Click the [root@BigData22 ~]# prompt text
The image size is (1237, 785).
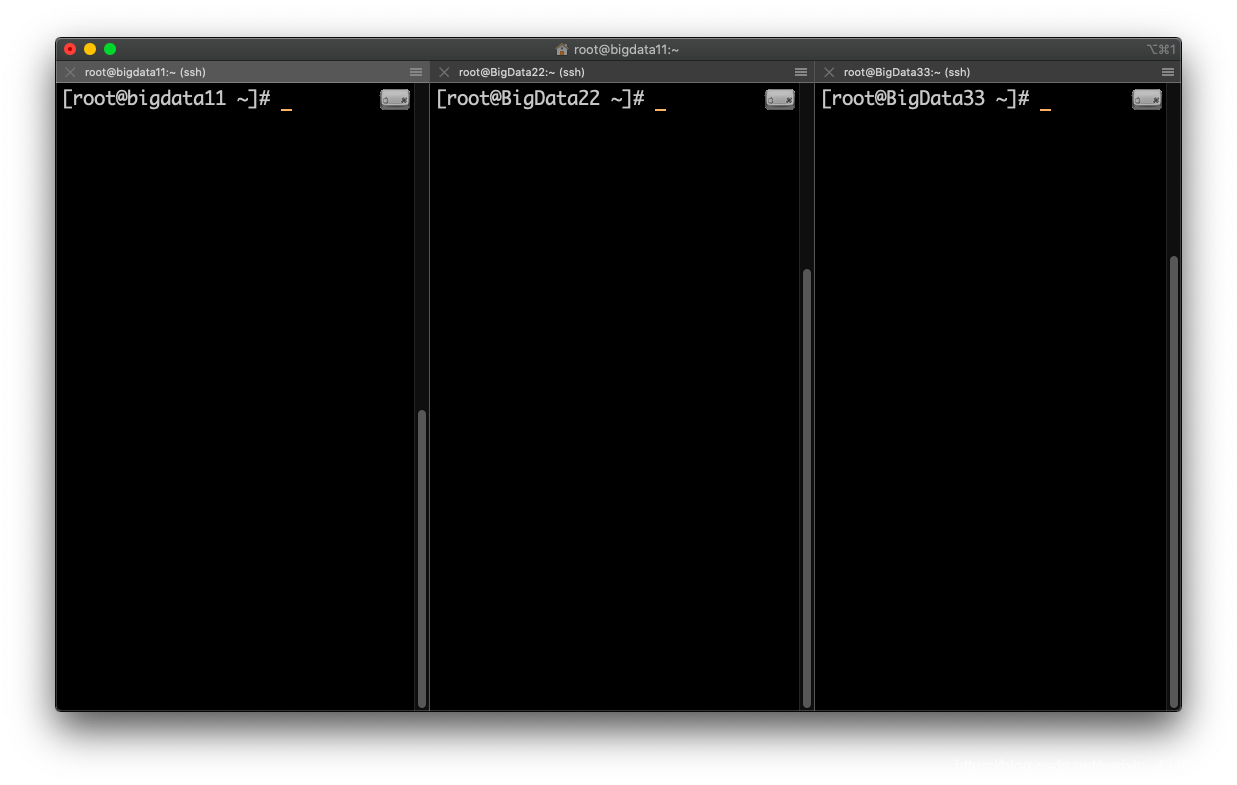tap(540, 99)
